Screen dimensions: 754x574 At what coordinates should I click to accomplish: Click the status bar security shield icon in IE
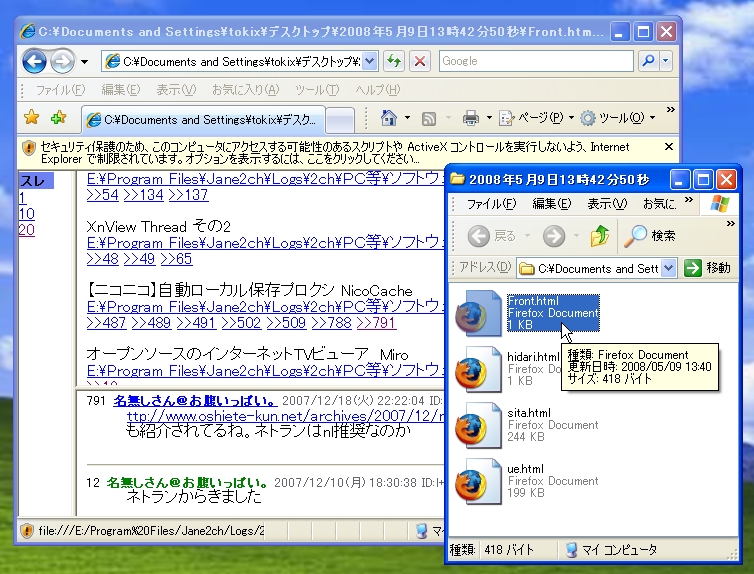click(27, 530)
